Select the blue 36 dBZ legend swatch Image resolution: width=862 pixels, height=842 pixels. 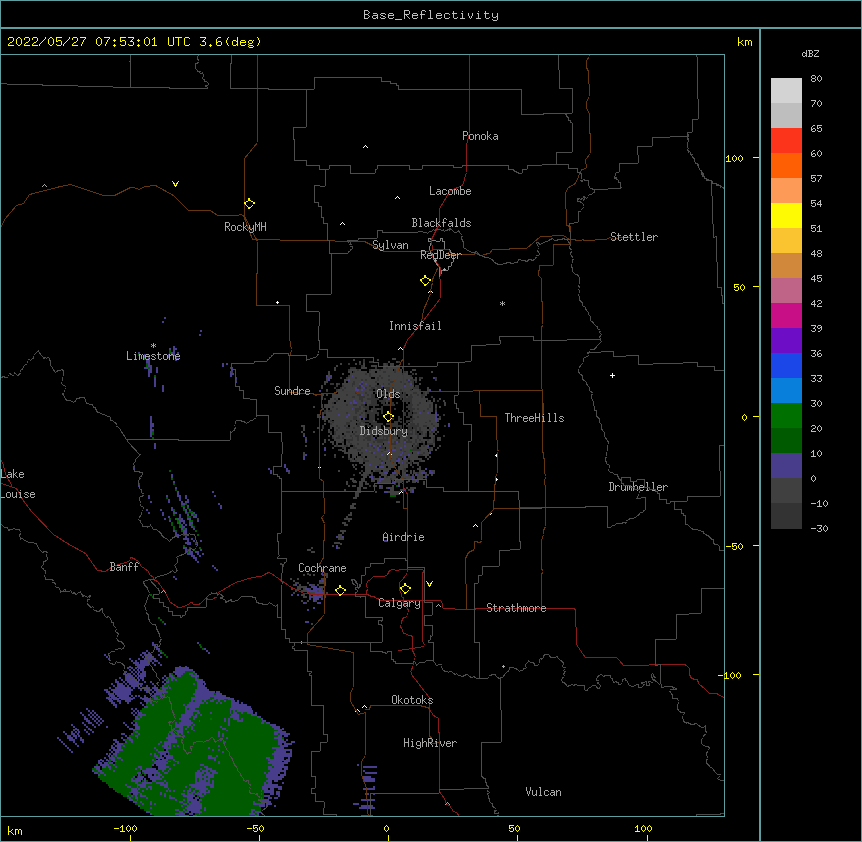[786, 365]
